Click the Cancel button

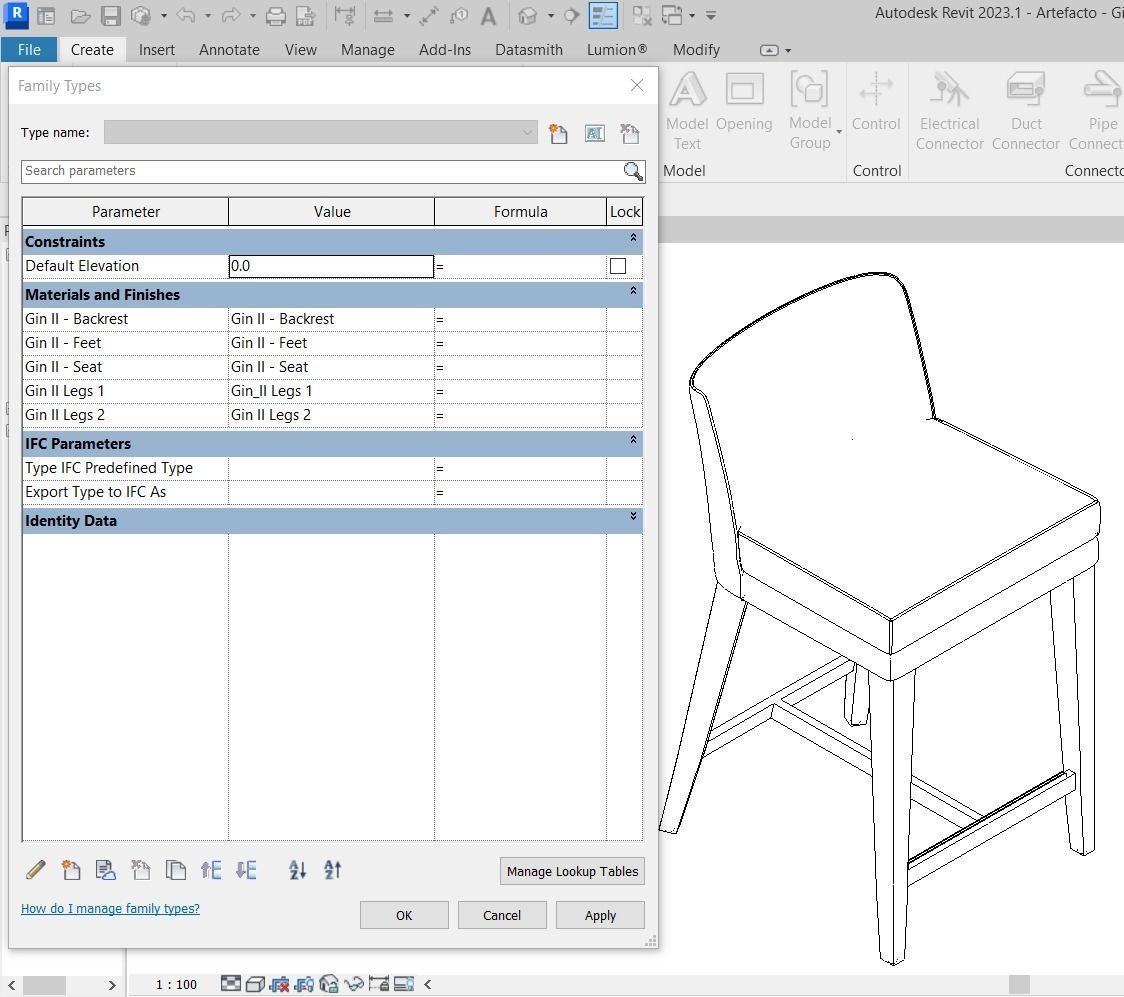(502, 915)
